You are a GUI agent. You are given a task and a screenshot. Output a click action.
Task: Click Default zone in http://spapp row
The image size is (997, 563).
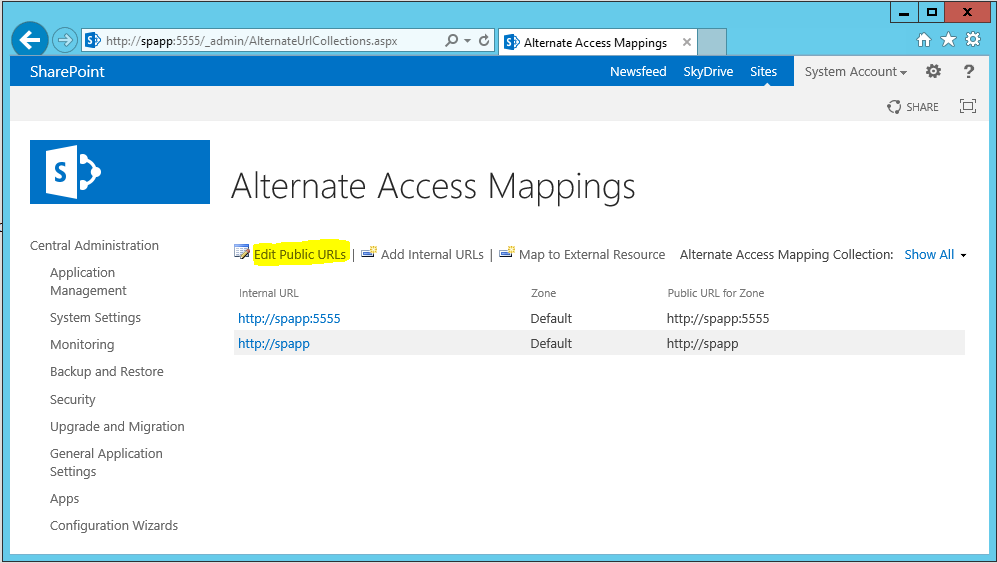pyautogui.click(x=551, y=344)
